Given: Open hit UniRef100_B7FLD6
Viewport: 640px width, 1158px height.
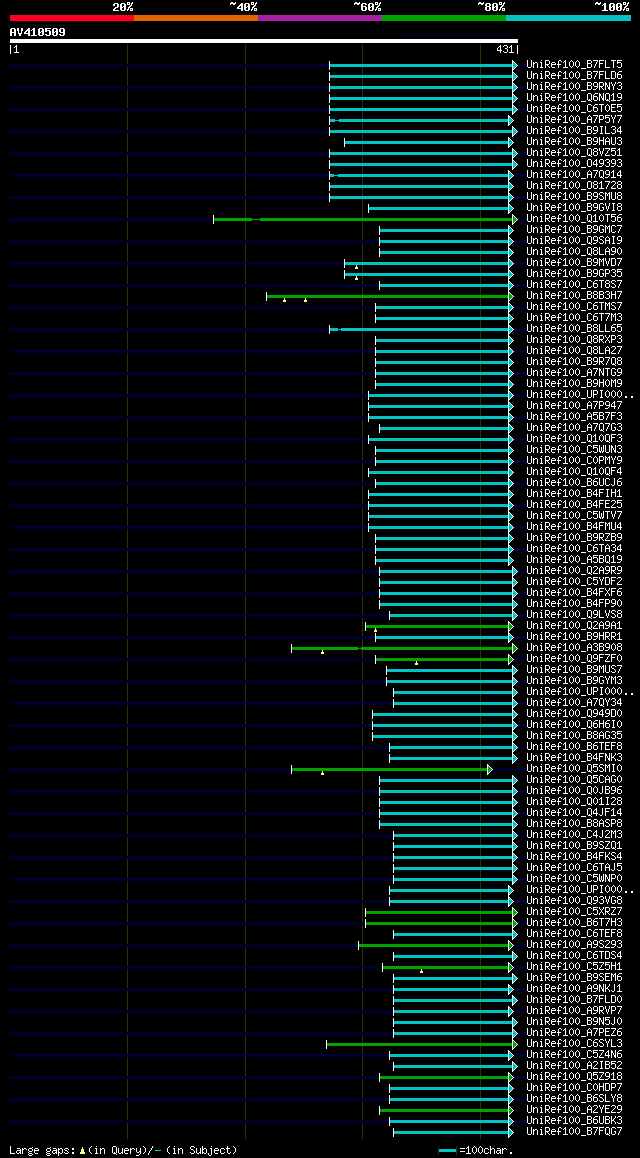Looking at the screenshot, I should pyautogui.click(x=574, y=76).
